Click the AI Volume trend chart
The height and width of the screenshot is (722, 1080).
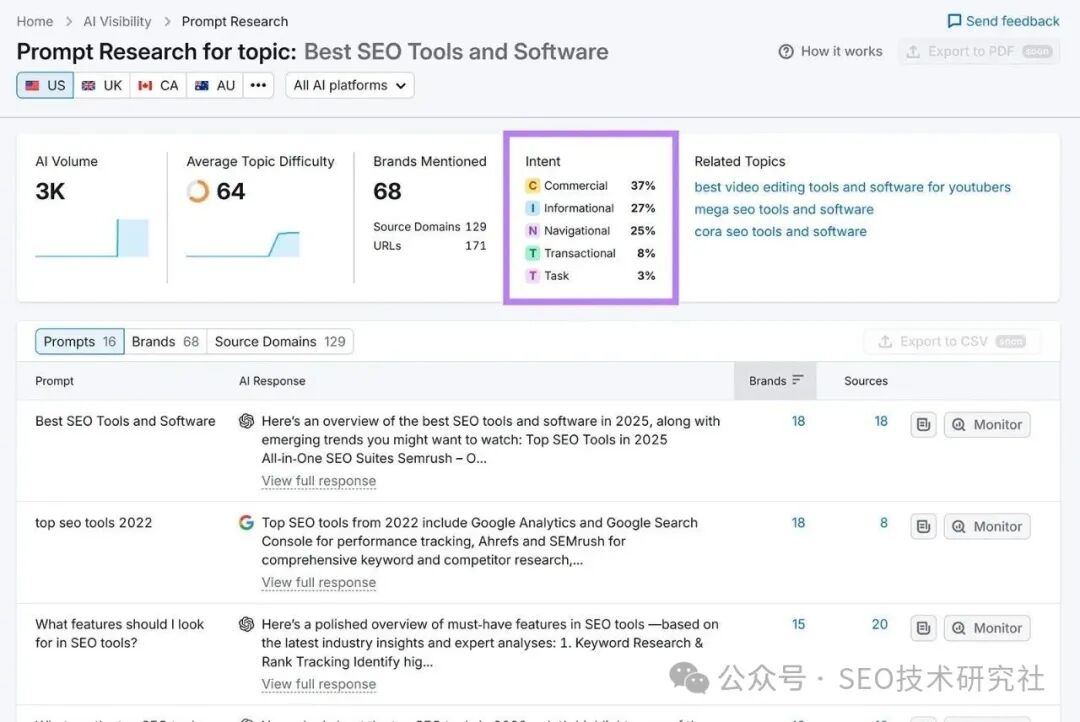tap(92, 238)
